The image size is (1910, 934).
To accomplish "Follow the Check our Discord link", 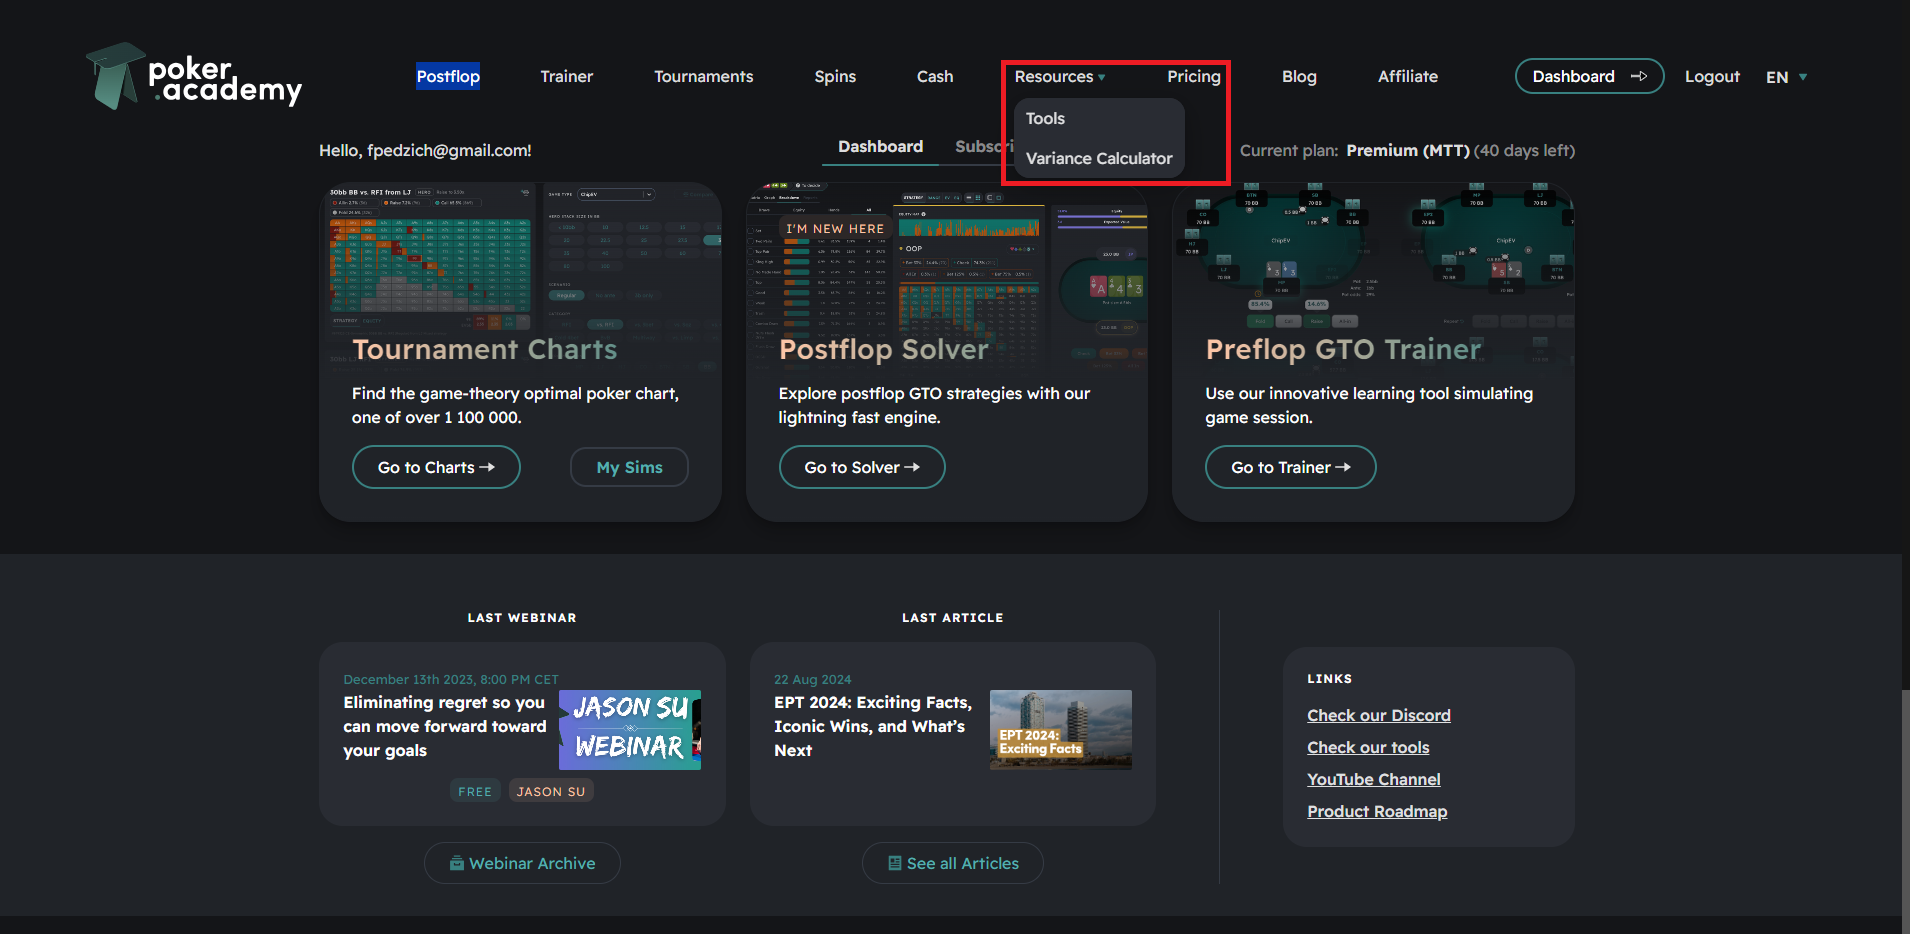I will coord(1378,715).
